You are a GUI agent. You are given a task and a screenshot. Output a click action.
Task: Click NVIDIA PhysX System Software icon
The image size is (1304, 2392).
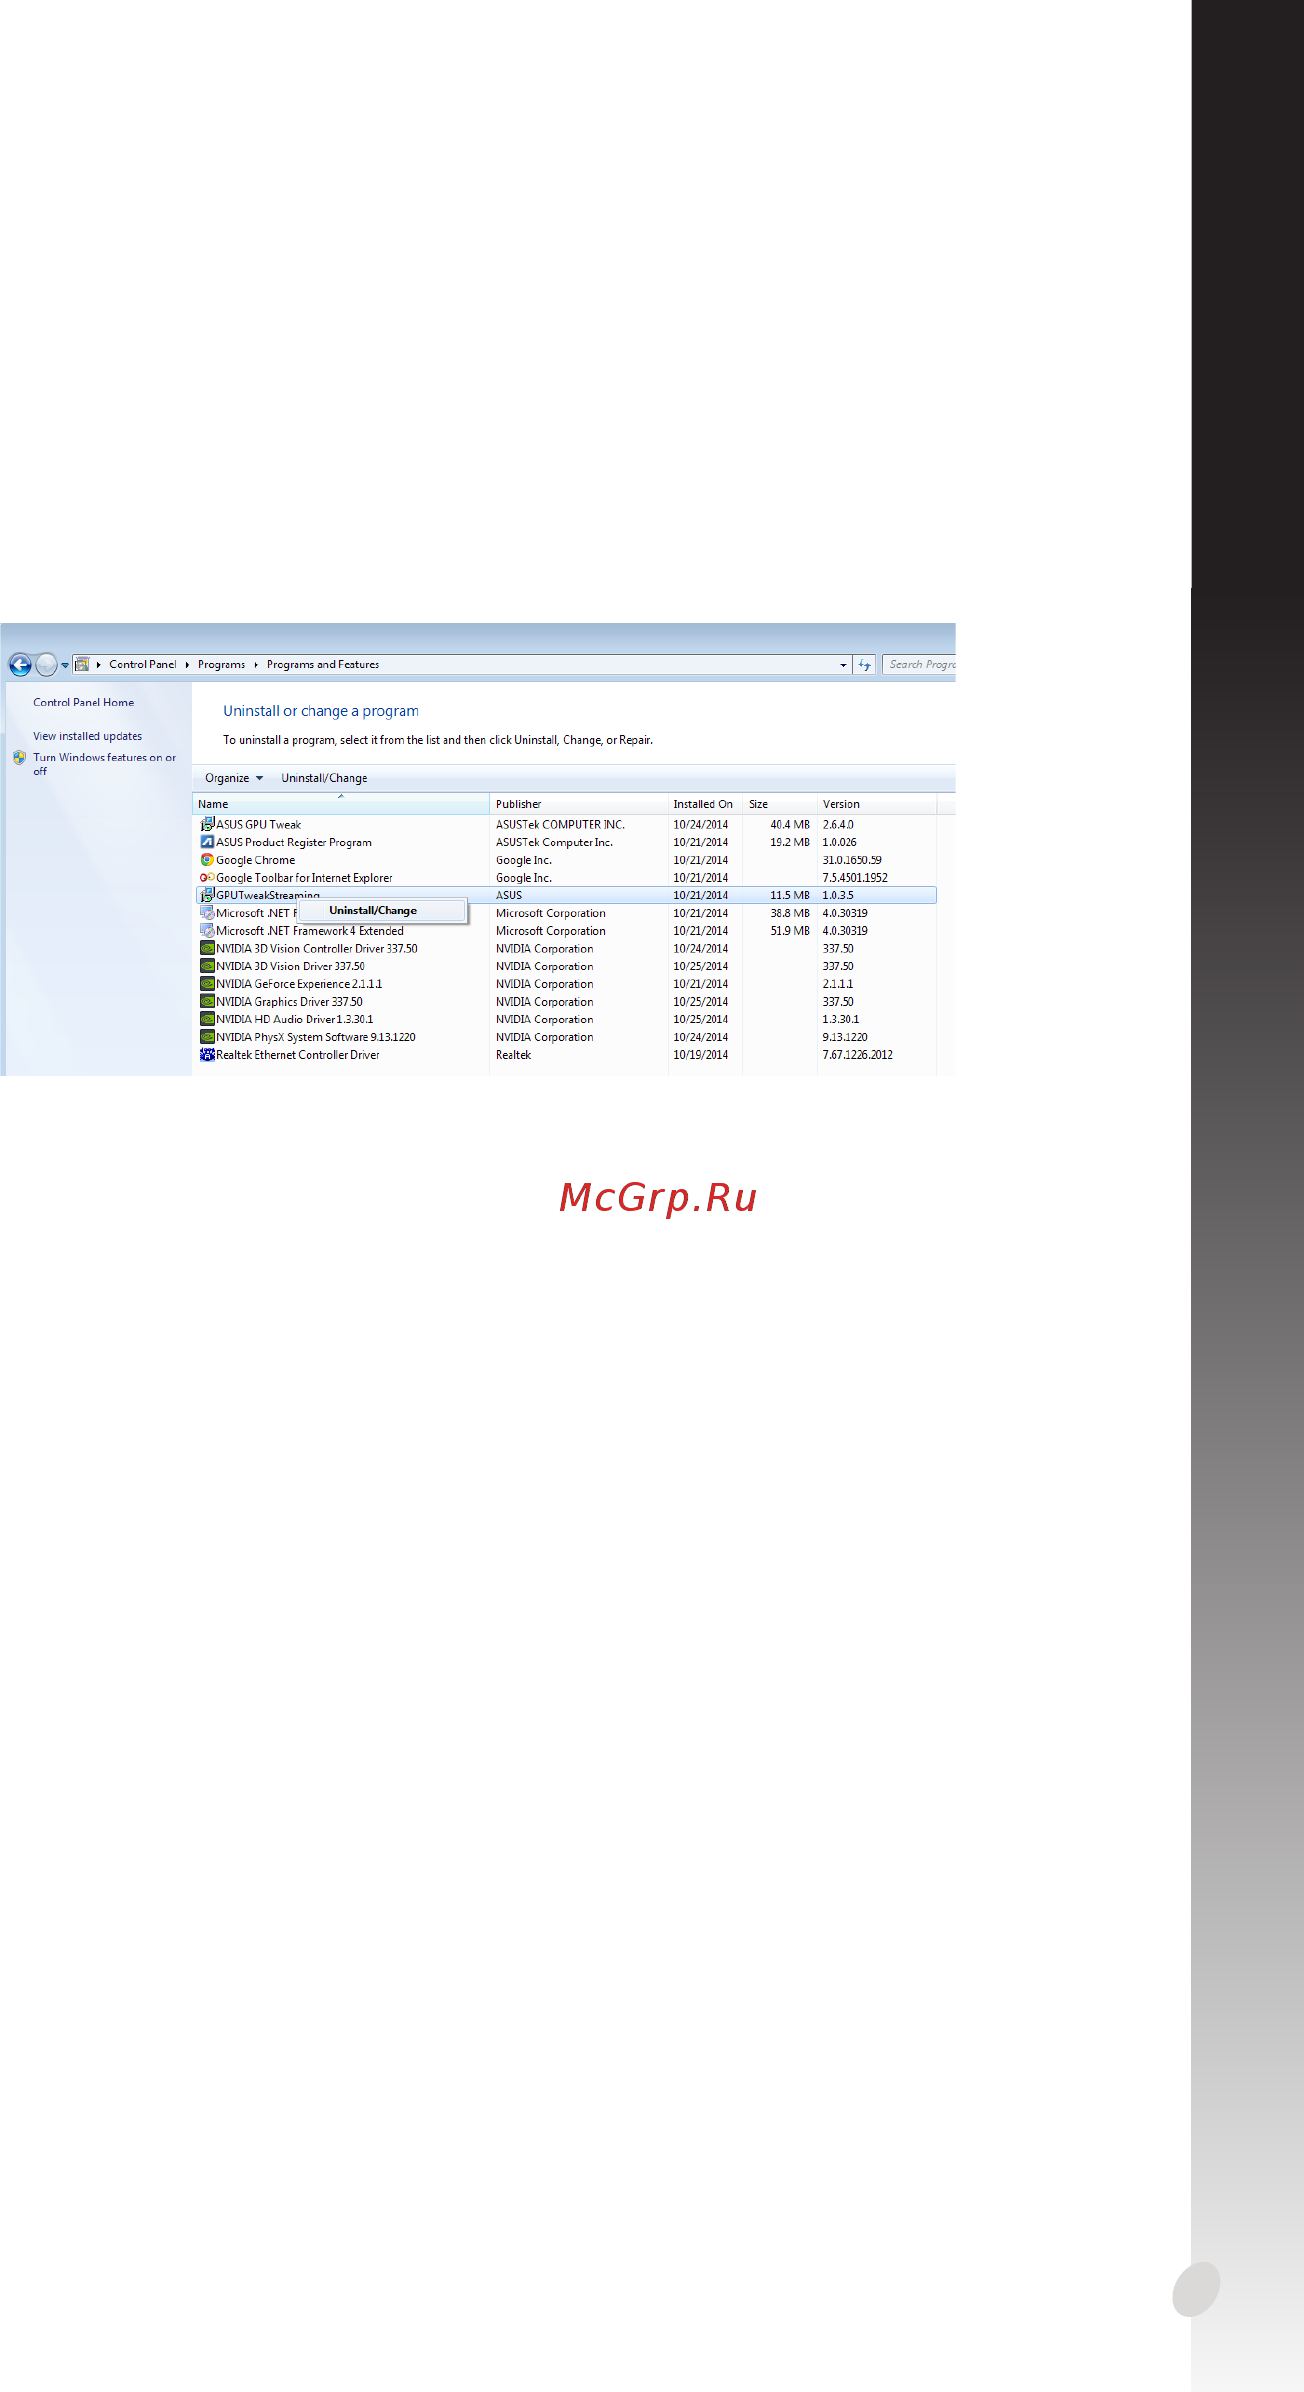click(207, 1037)
